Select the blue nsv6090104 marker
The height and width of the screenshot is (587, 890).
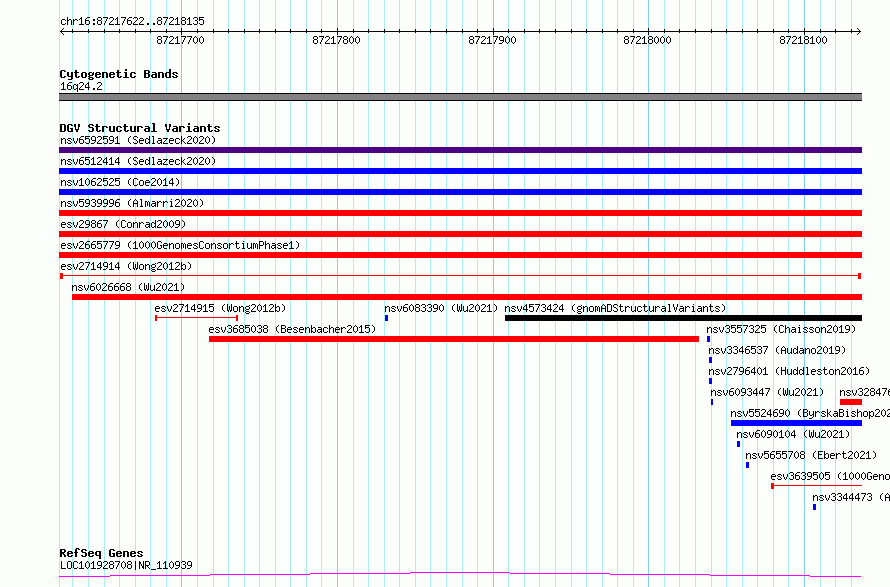(x=738, y=444)
